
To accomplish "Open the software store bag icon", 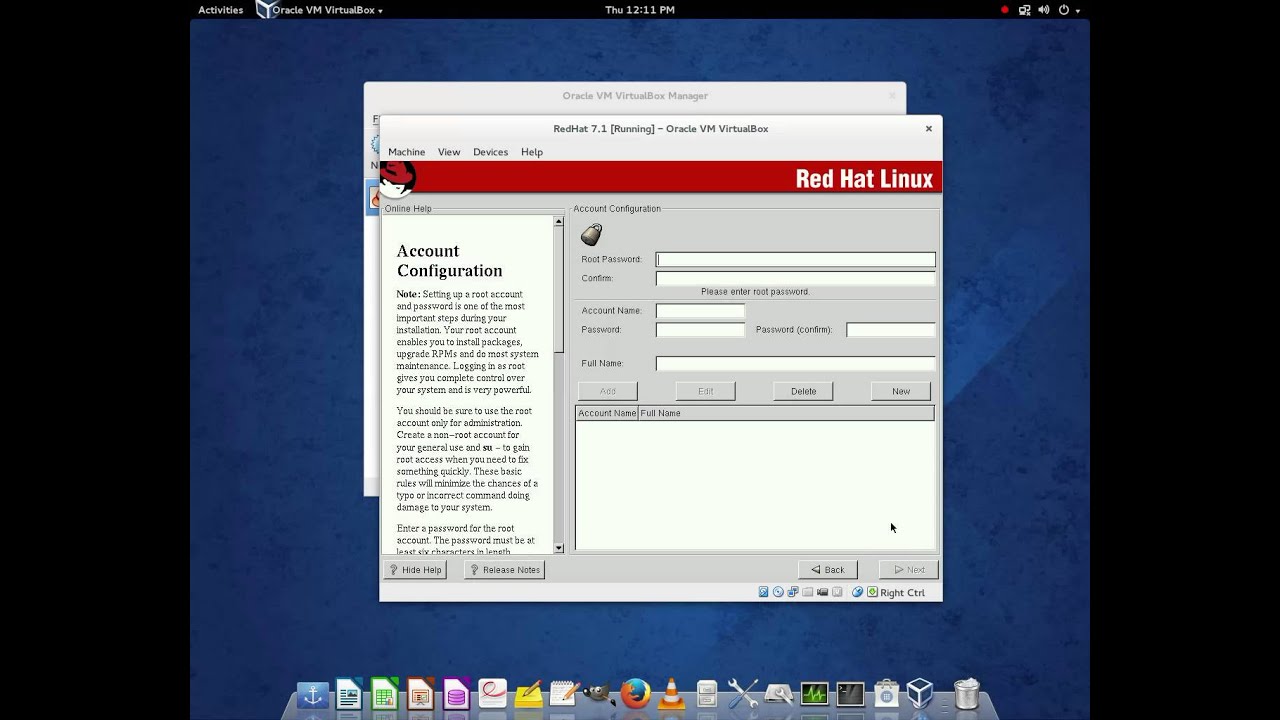I will coord(886,694).
